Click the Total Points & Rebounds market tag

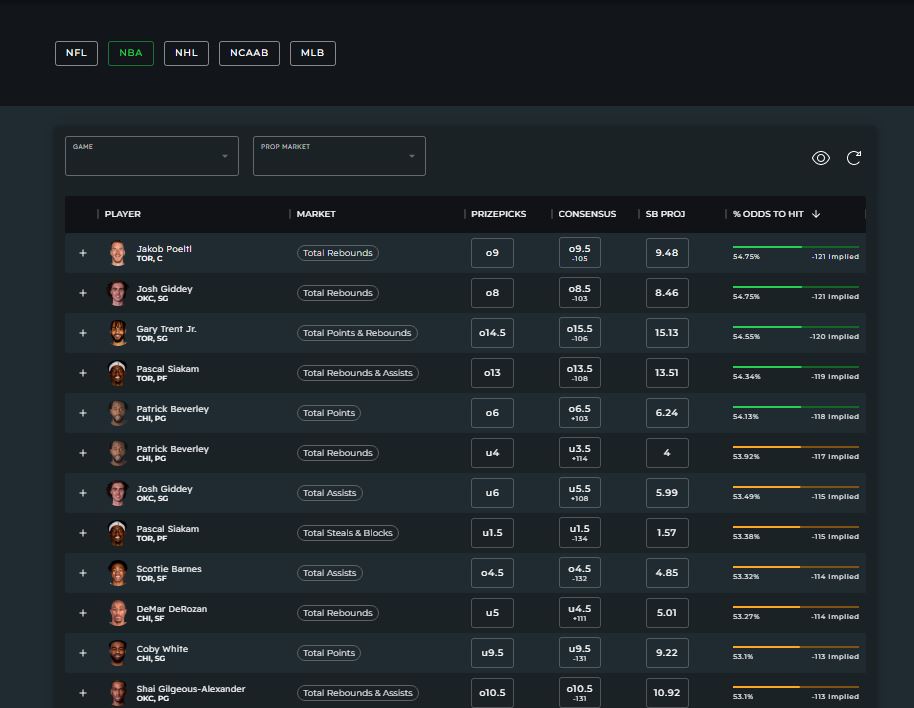[357, 333]
